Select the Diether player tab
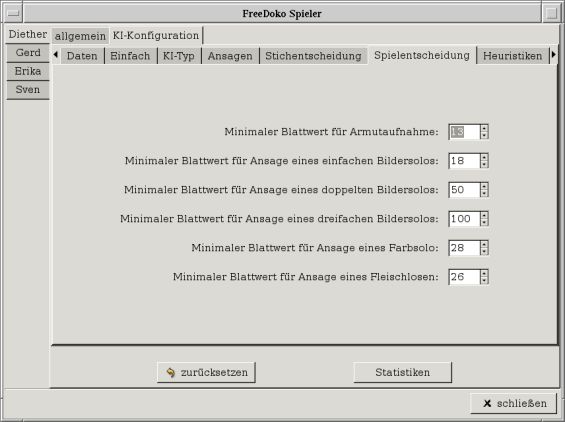This screenshot has height=422, width=565. [28, 35]
